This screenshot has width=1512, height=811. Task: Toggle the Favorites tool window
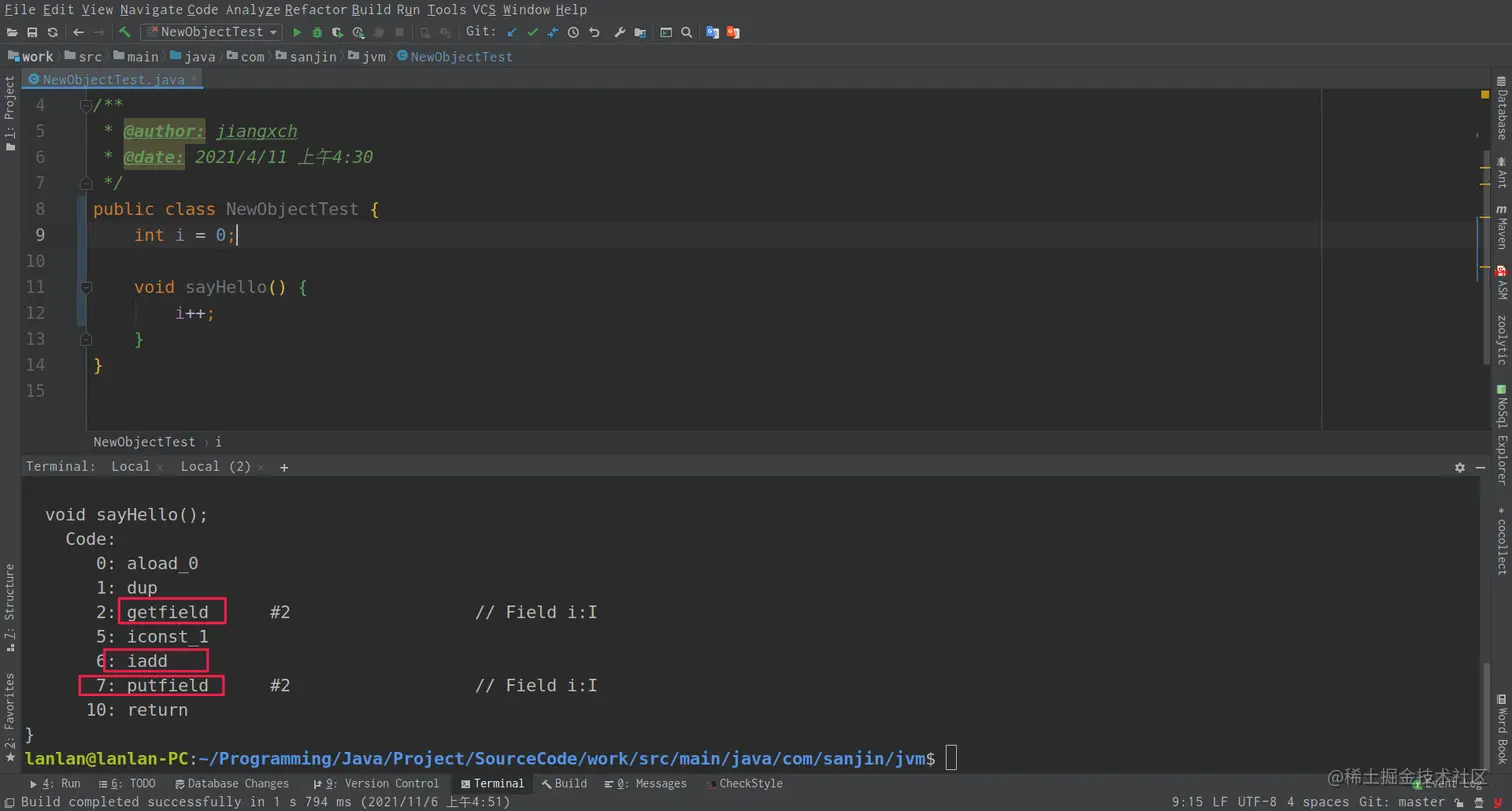[x=10, y=717]
